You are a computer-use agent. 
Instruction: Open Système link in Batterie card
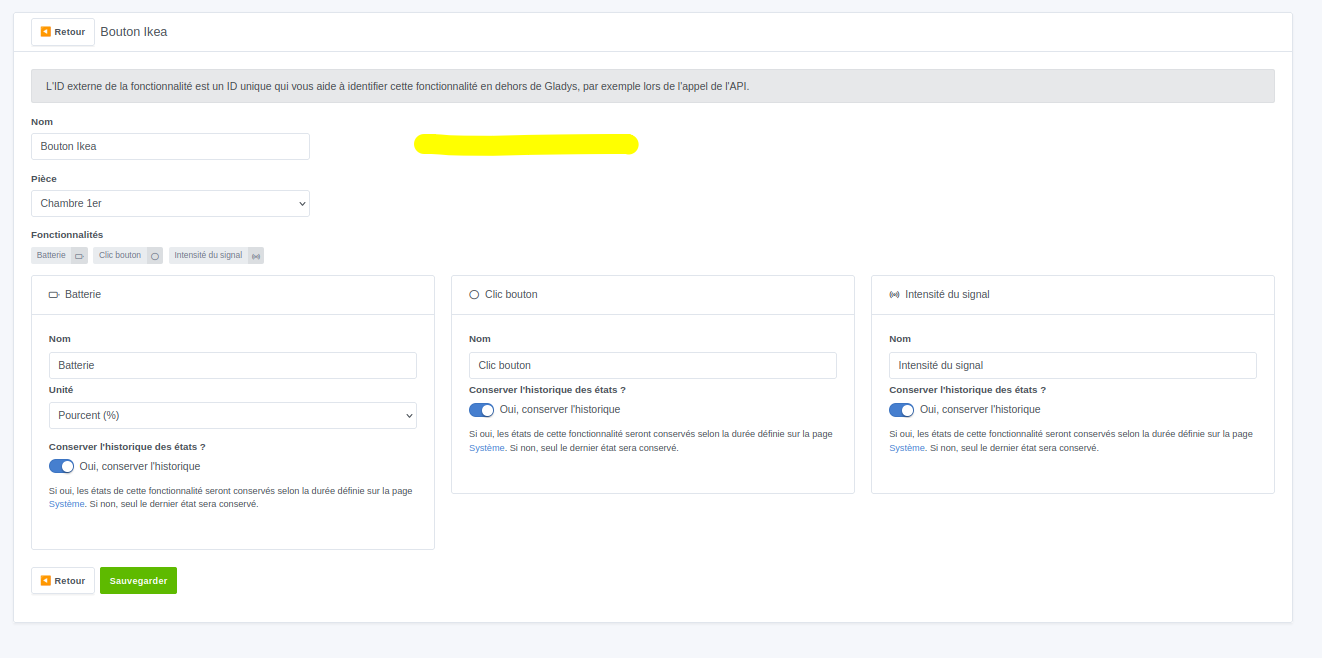[x=67, y=504]
